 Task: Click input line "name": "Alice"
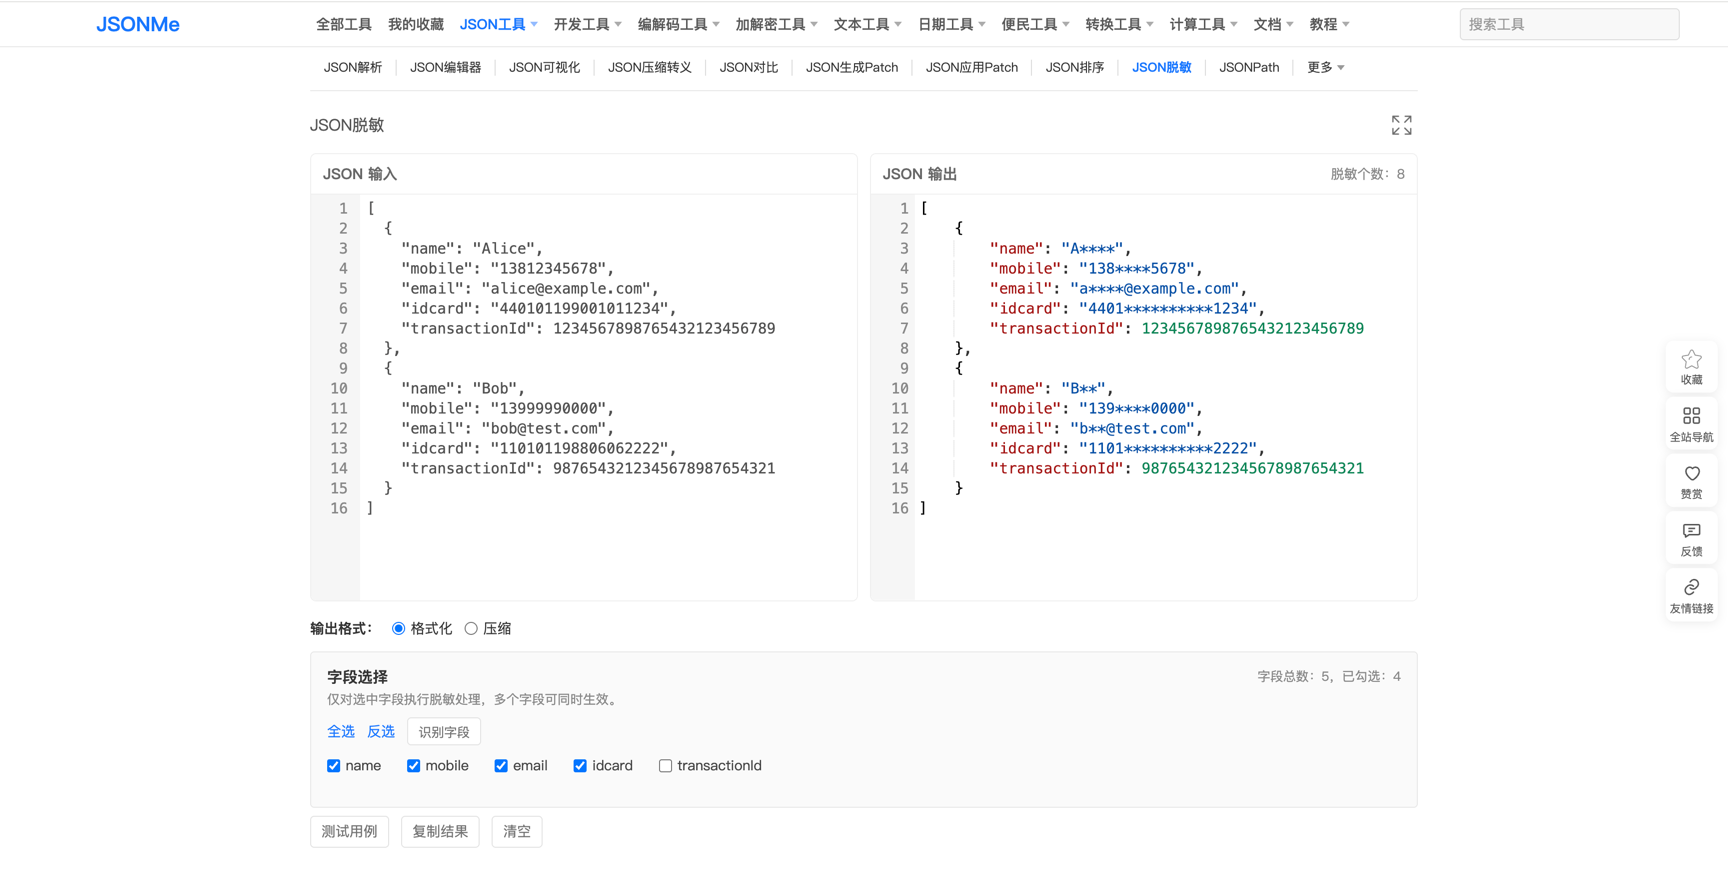[x=472, y=249]
